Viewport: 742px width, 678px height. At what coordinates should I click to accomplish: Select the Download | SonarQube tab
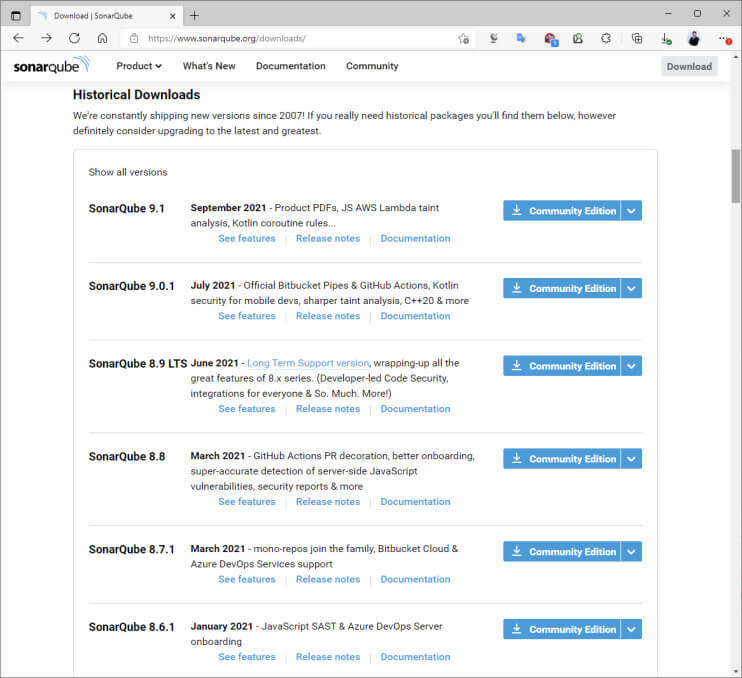[x=106, y=16]
